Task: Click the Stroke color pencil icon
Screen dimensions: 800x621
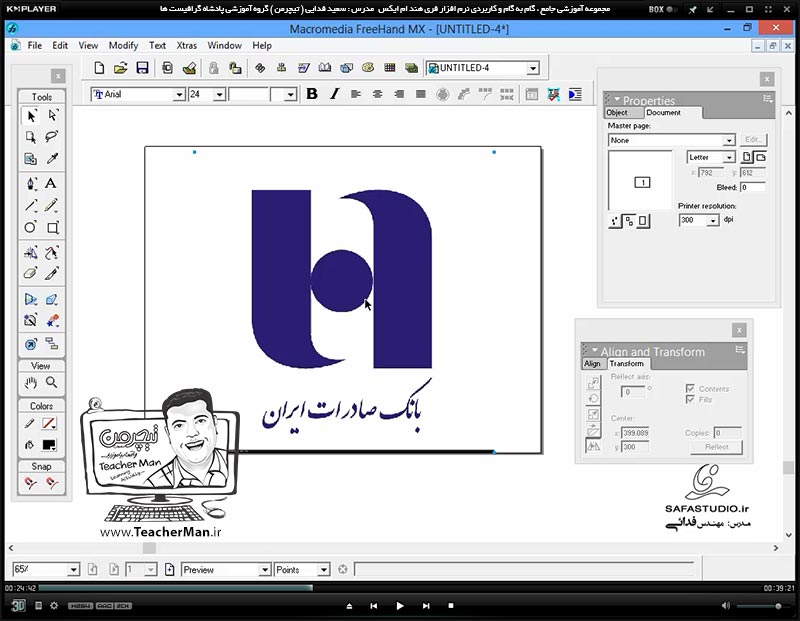Action: pos(30,424)
